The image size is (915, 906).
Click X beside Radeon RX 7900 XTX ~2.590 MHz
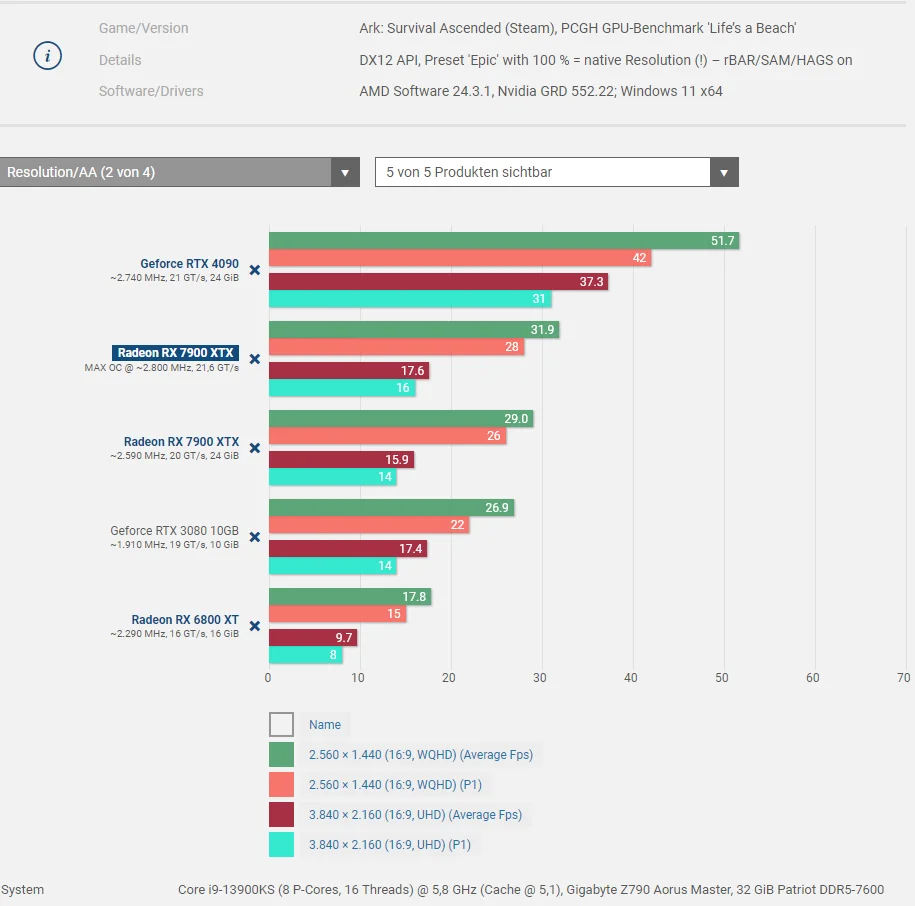coord(255,448)
